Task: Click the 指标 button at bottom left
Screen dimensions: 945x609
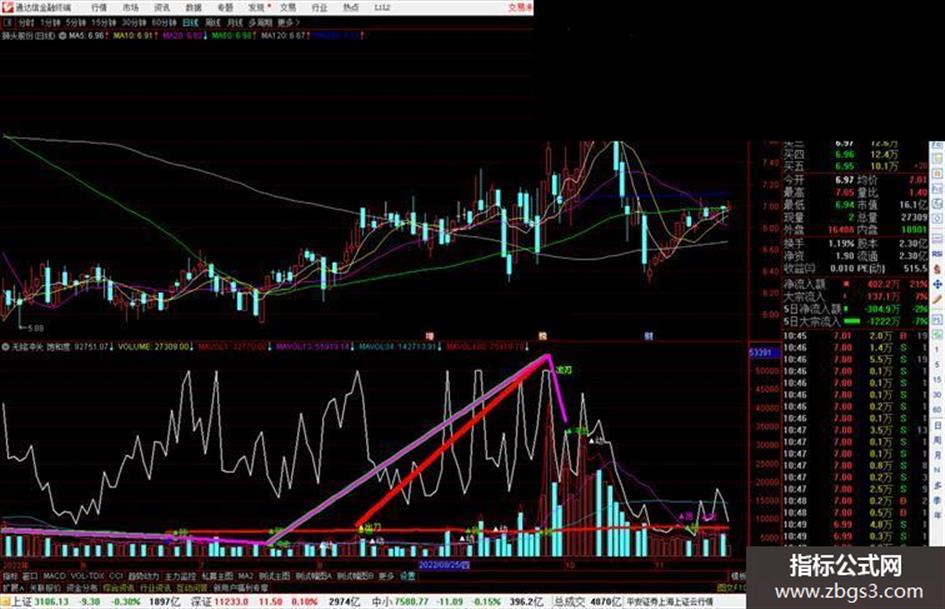Action: point(10,576)
